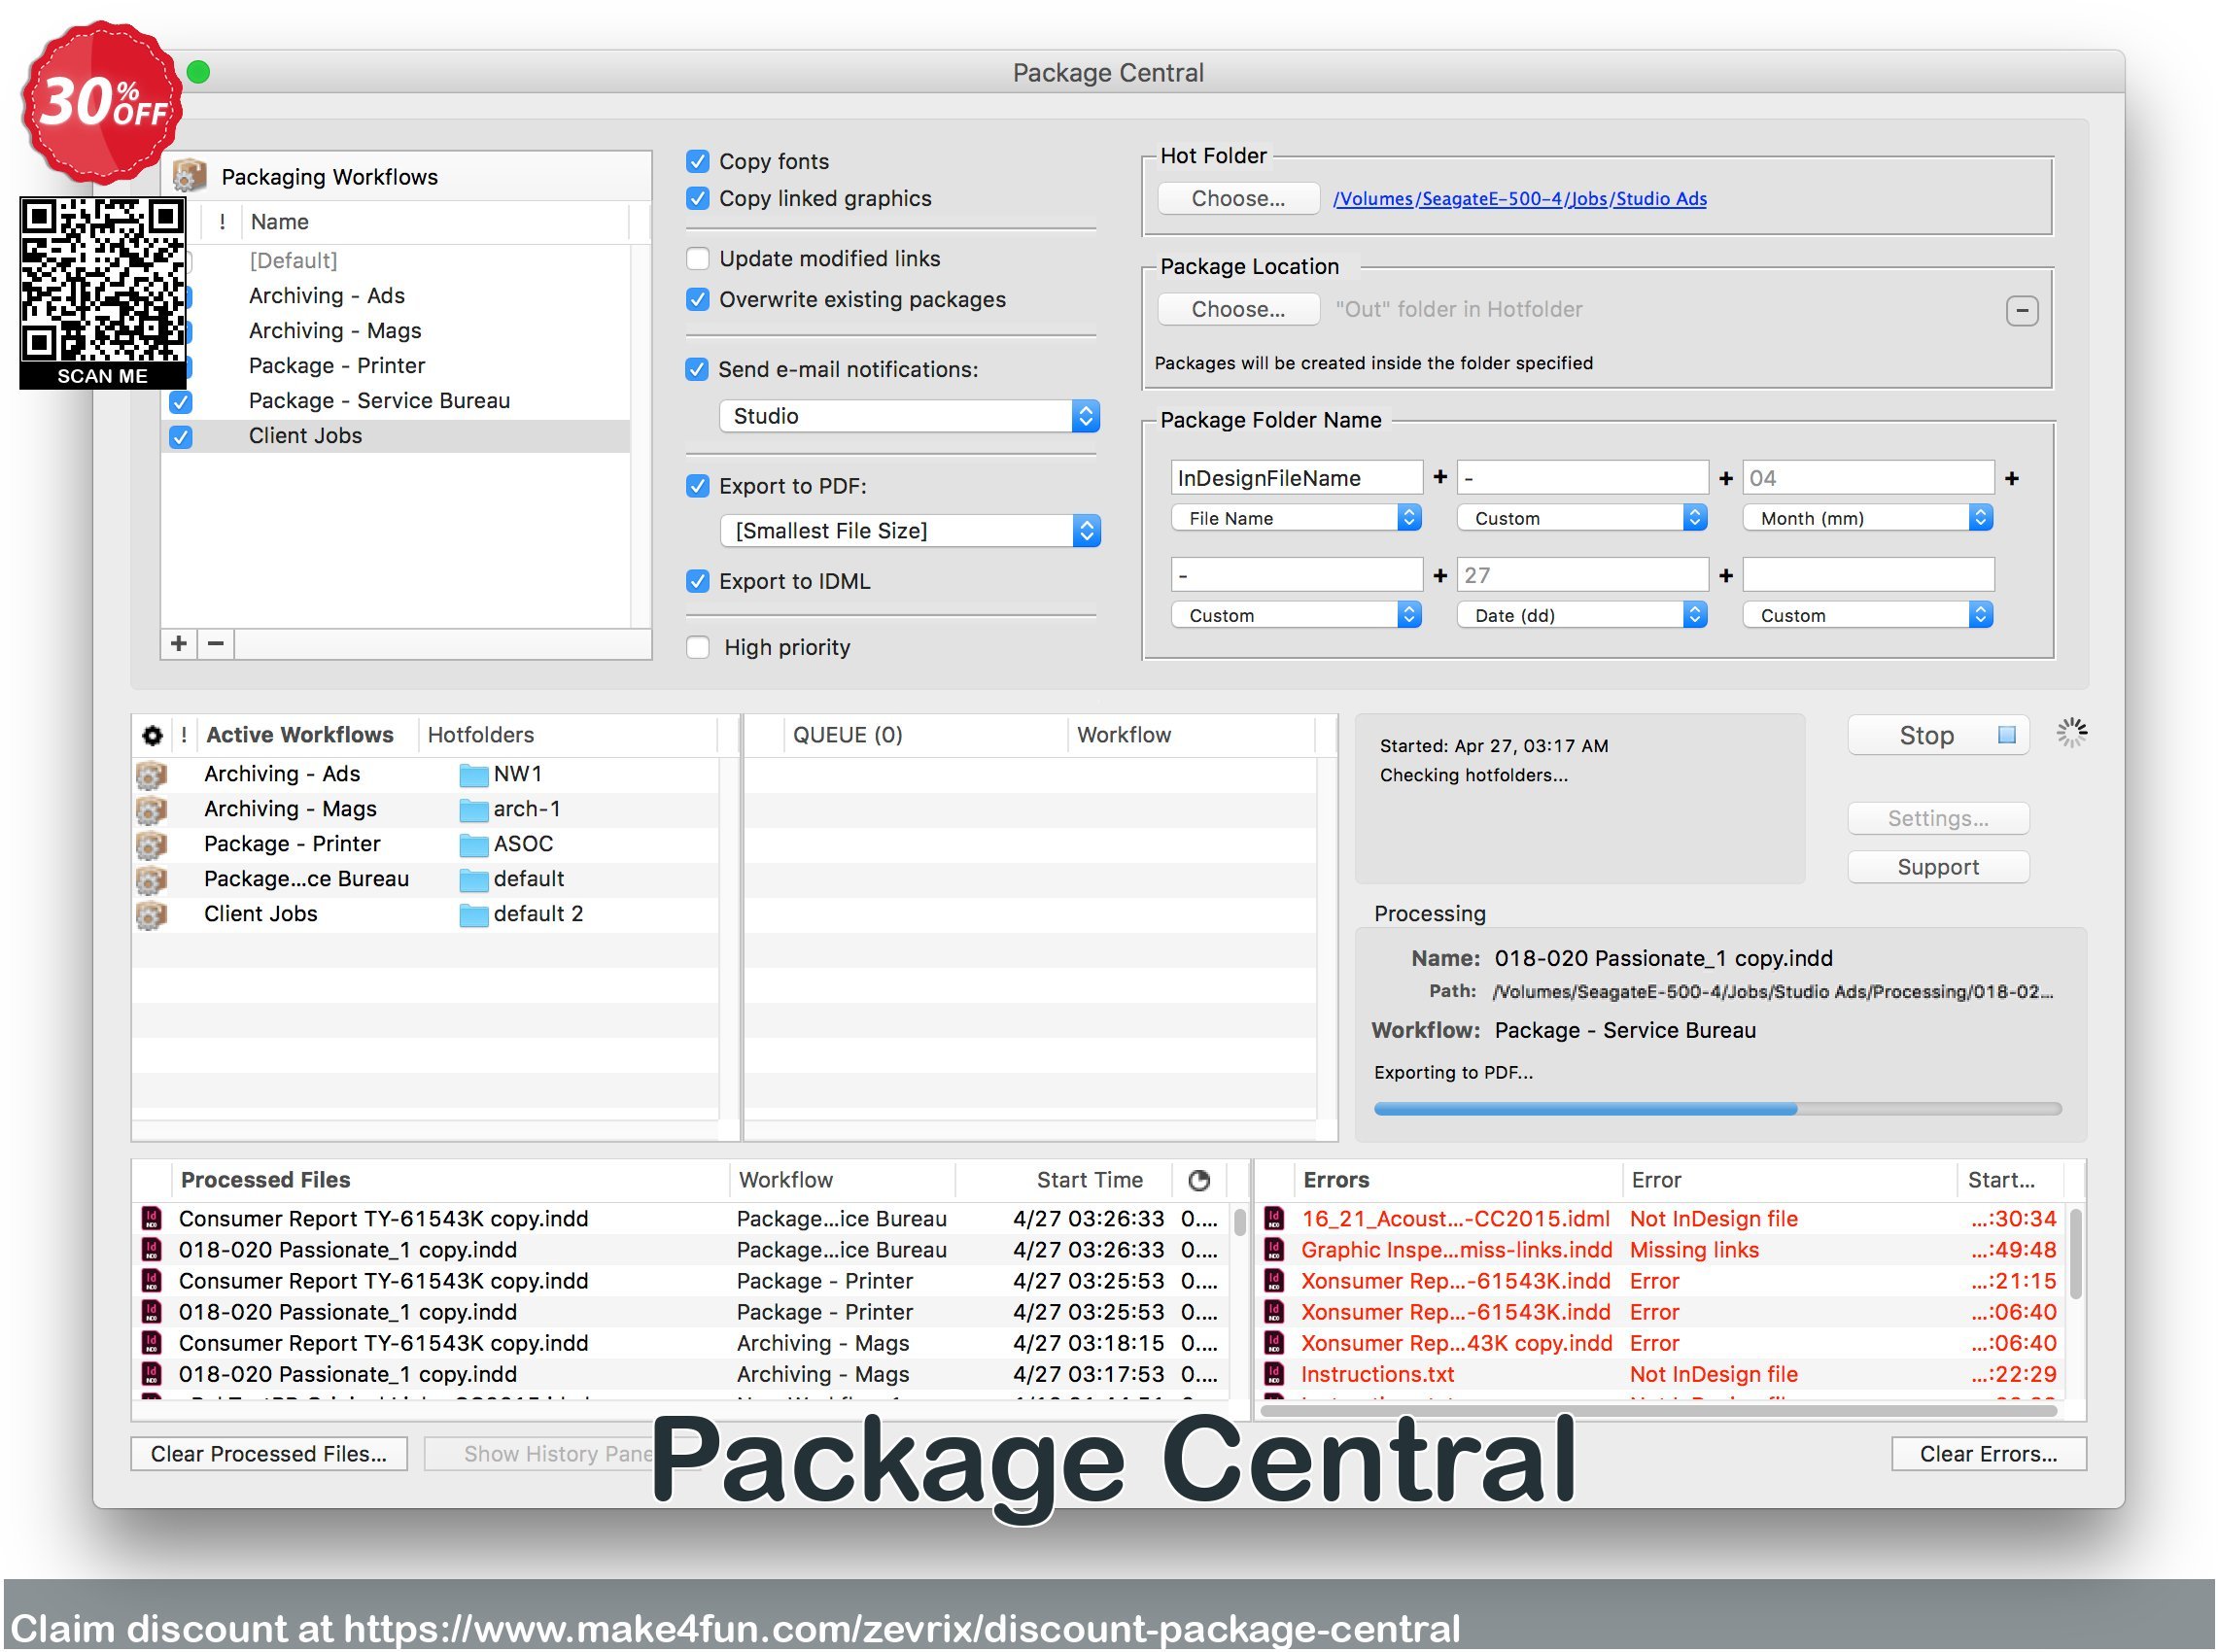Click InDesign icon of Graphic Inspe...miss-links.indd error
The image size is (2218, 1652).
click(1274, 1250)
